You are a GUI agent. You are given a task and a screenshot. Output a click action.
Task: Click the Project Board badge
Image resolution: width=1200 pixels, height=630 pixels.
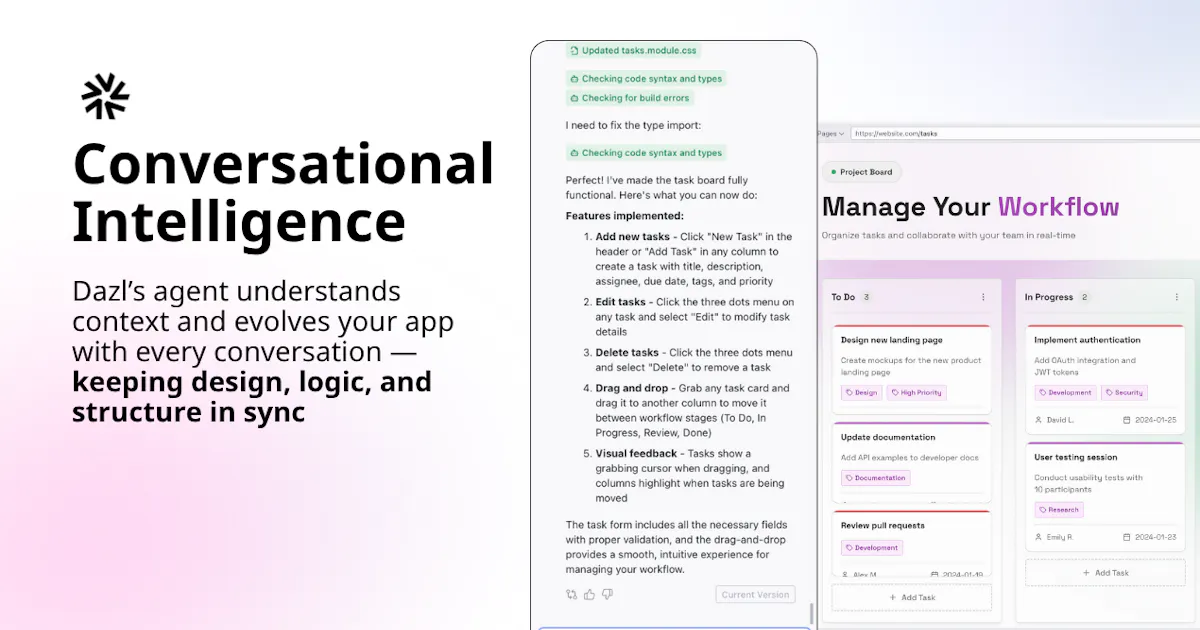coord(861,172)
